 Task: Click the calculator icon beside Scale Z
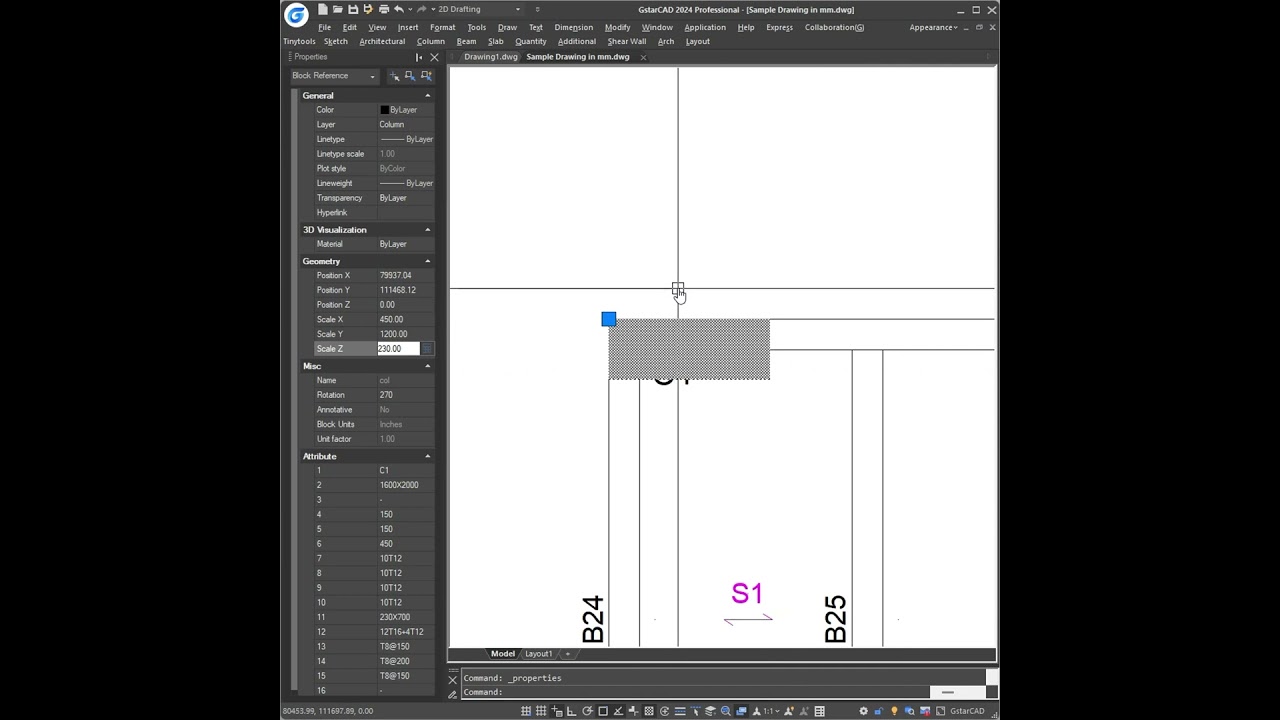427,349
